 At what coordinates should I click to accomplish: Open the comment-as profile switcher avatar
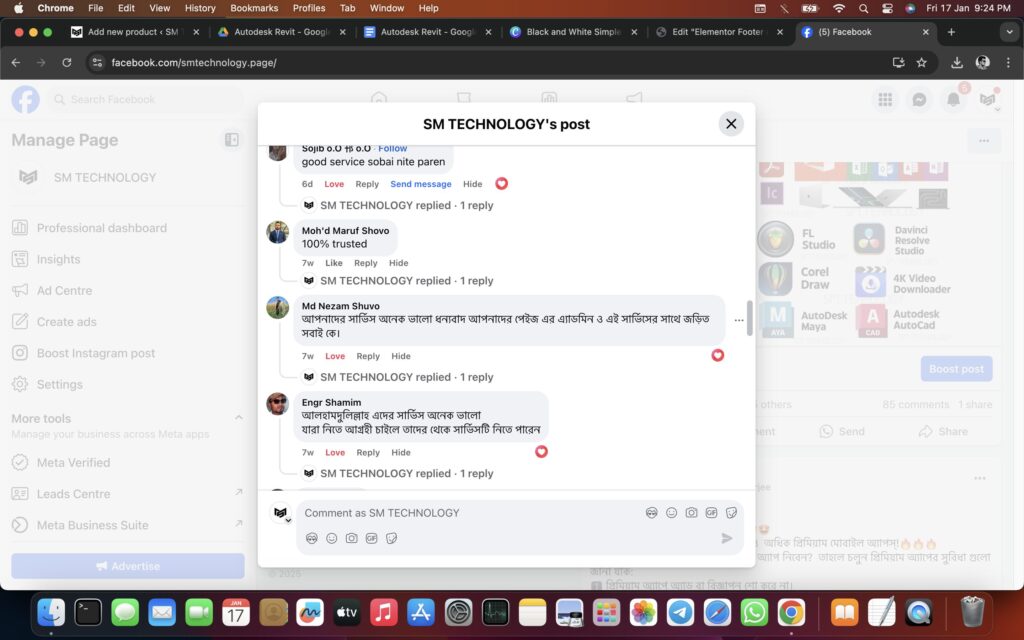281,513
